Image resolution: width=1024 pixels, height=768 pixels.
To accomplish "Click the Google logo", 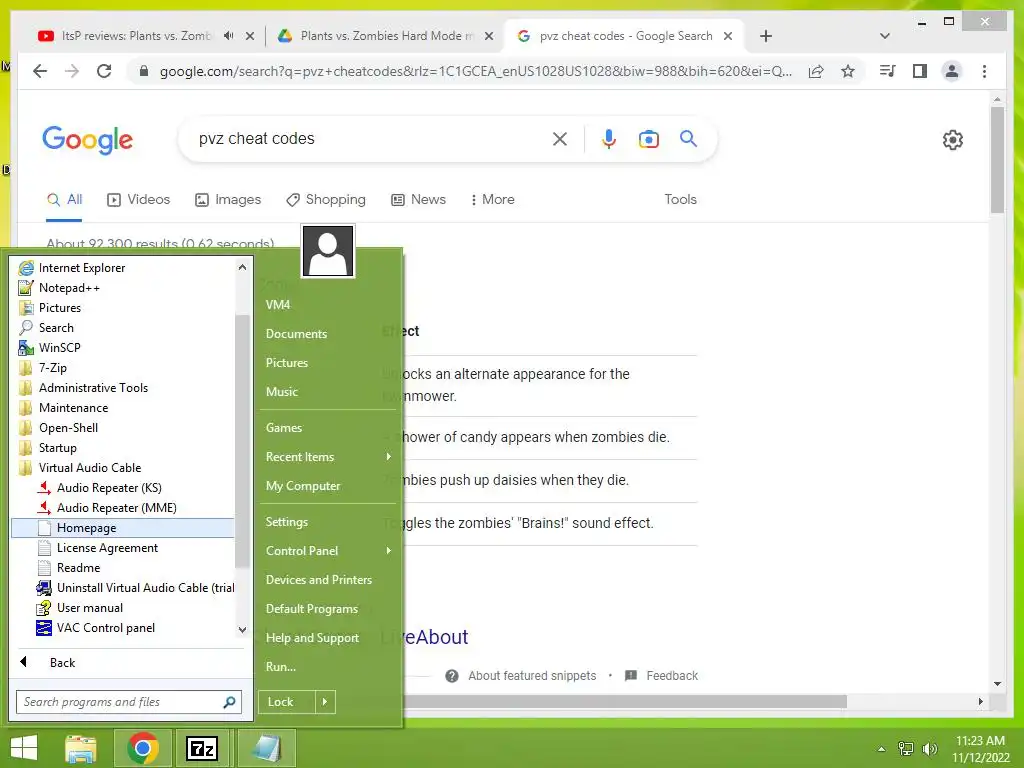I will 88,140.
